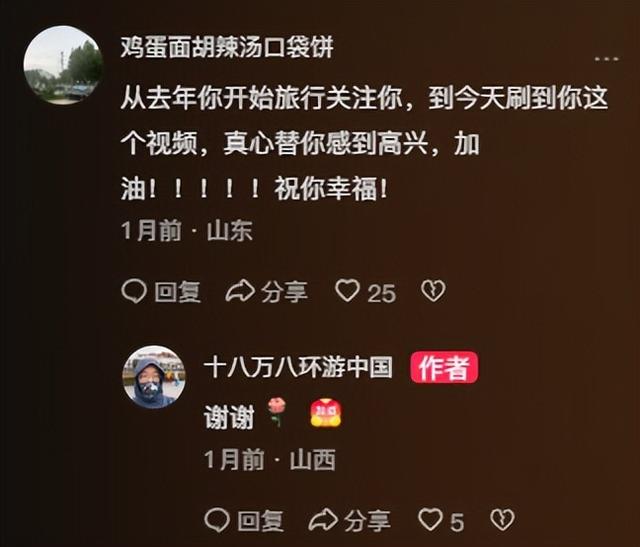
Task: Like the author's reply with 5 likes
Action: point(431,520)
